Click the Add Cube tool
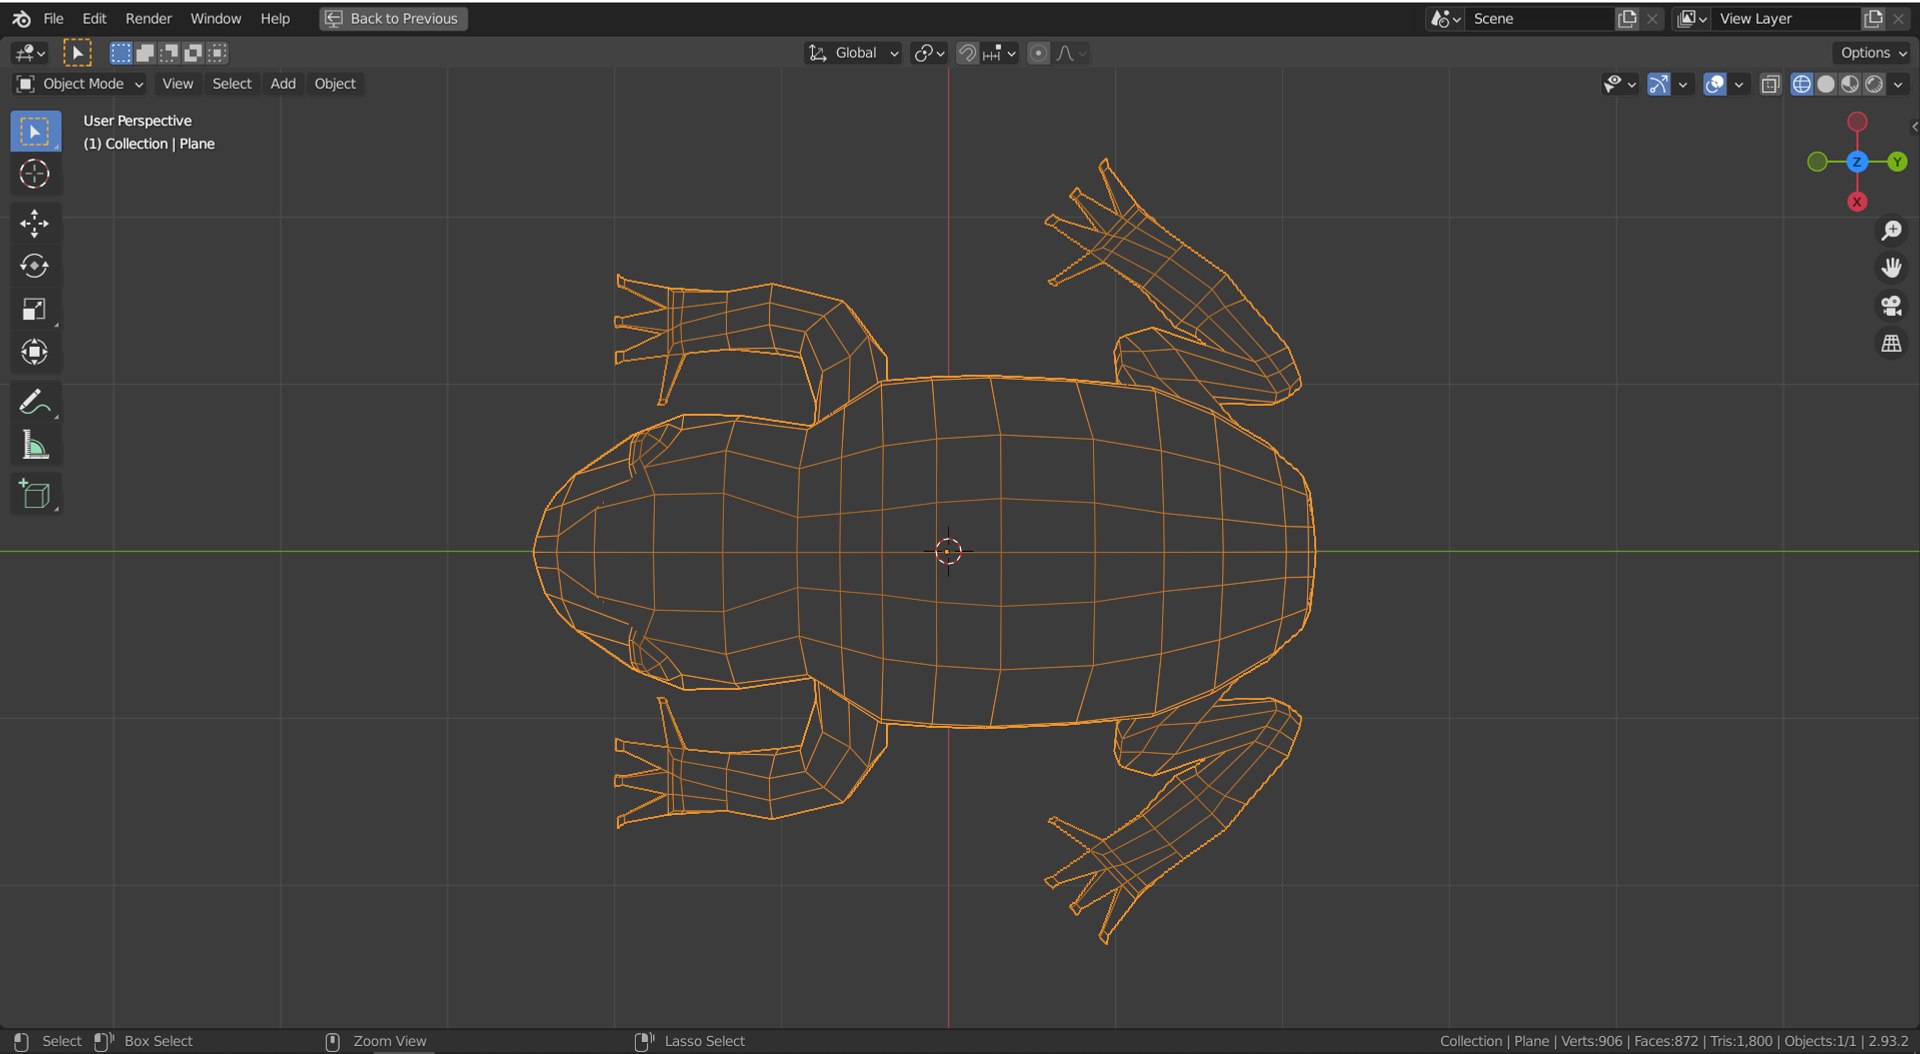The image size is (1920, 1054). [35, 494]
